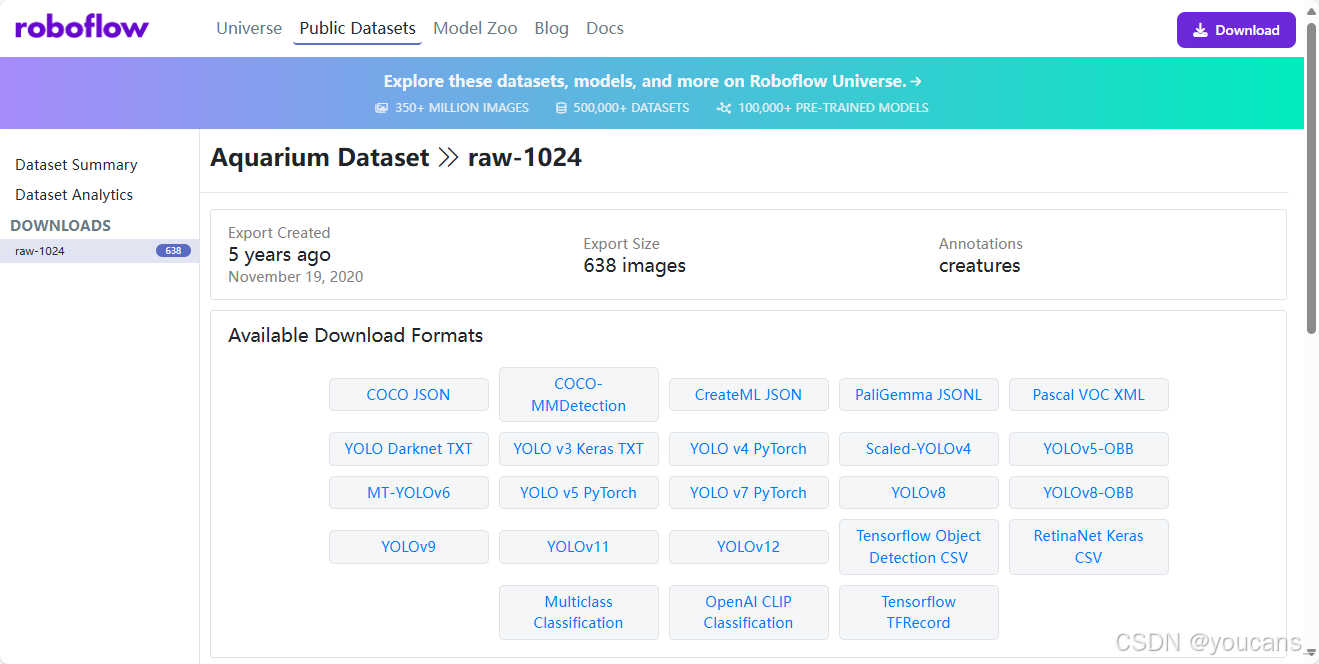
Task: Click the Roboflow logo
Action: (x=82, y=28)
